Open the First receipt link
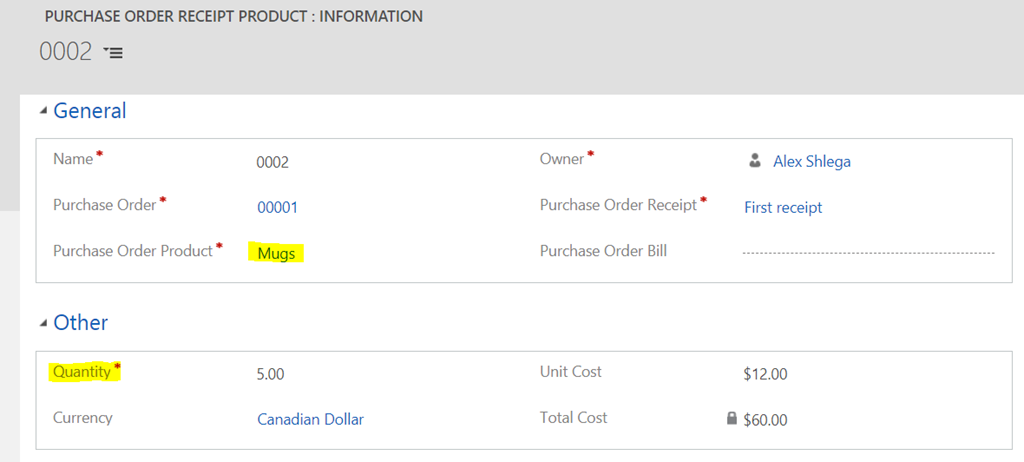Viewport: 1024px width, 462px height. [x=783, y=208]
